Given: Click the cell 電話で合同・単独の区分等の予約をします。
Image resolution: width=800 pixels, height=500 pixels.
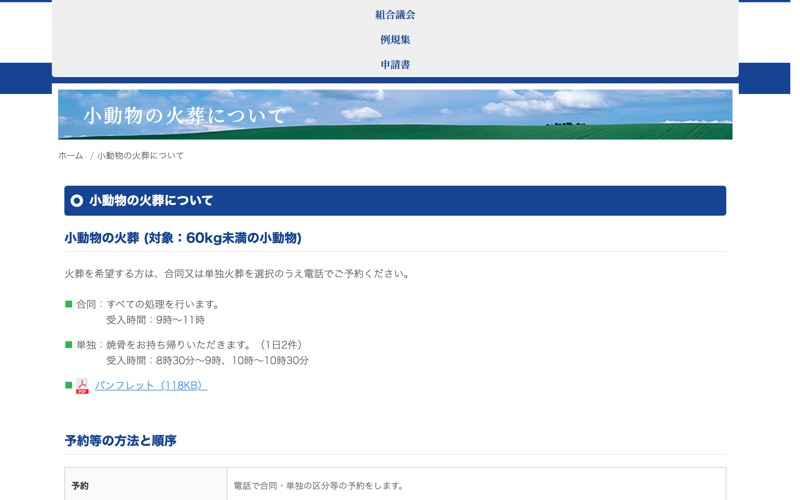Looking at the screenshot, I should pos(476,484).
